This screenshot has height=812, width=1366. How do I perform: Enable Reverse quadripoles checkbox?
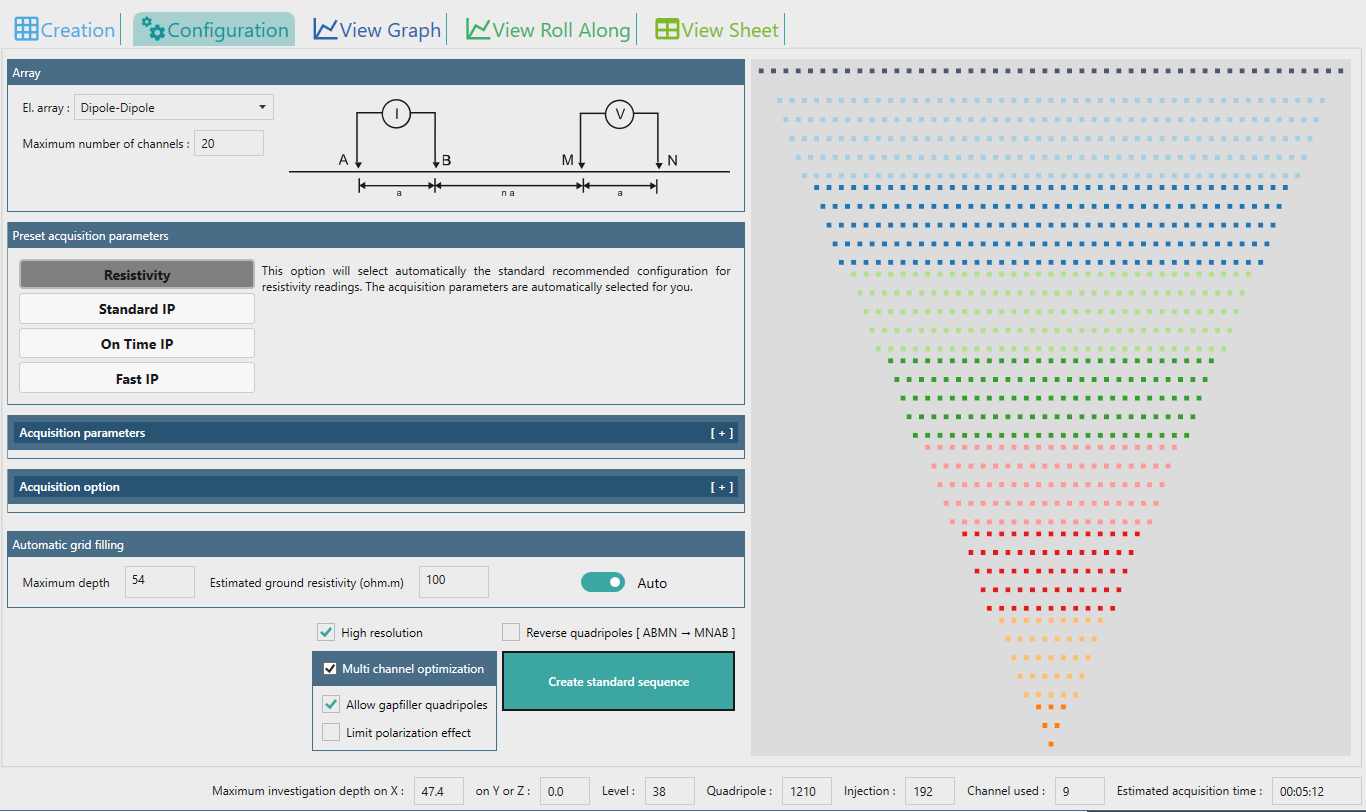pyautogui.click(x=511, y=632)
